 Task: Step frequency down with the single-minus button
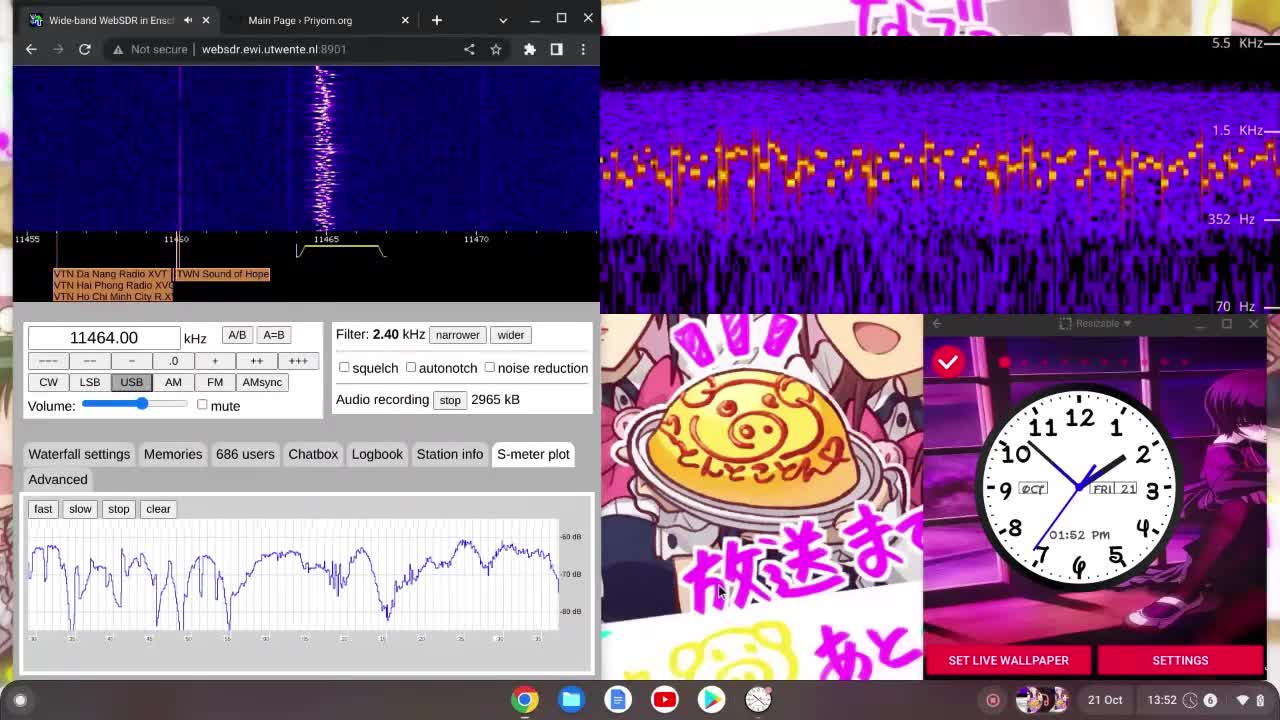coord(131,361)
